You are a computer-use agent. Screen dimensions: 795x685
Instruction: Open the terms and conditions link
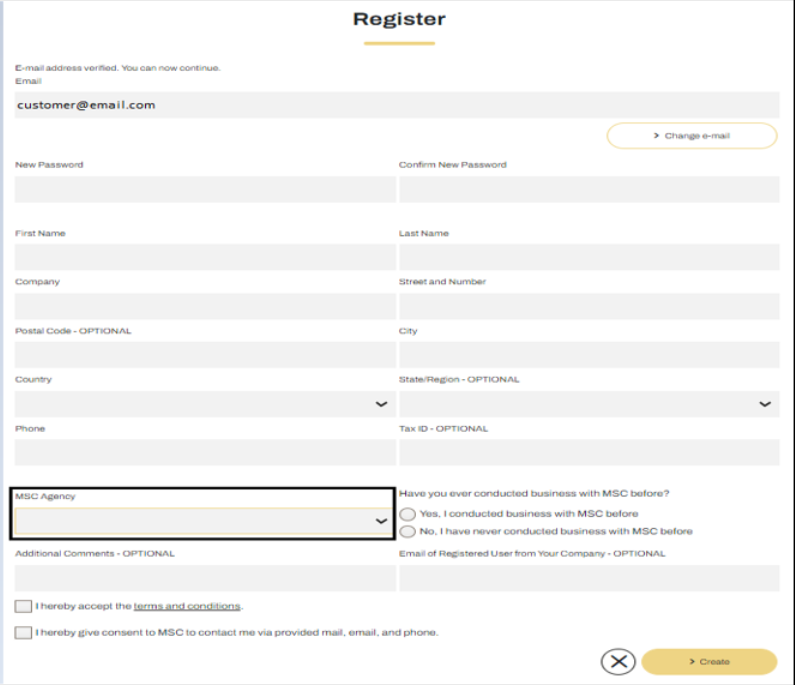click(x=187, y=606)
